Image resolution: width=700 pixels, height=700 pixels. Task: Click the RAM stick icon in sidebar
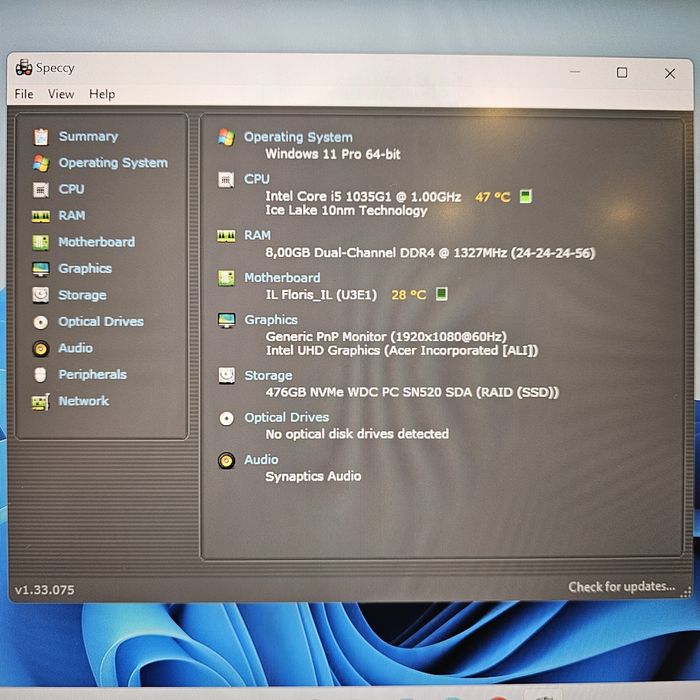click(x=41, y=217)
